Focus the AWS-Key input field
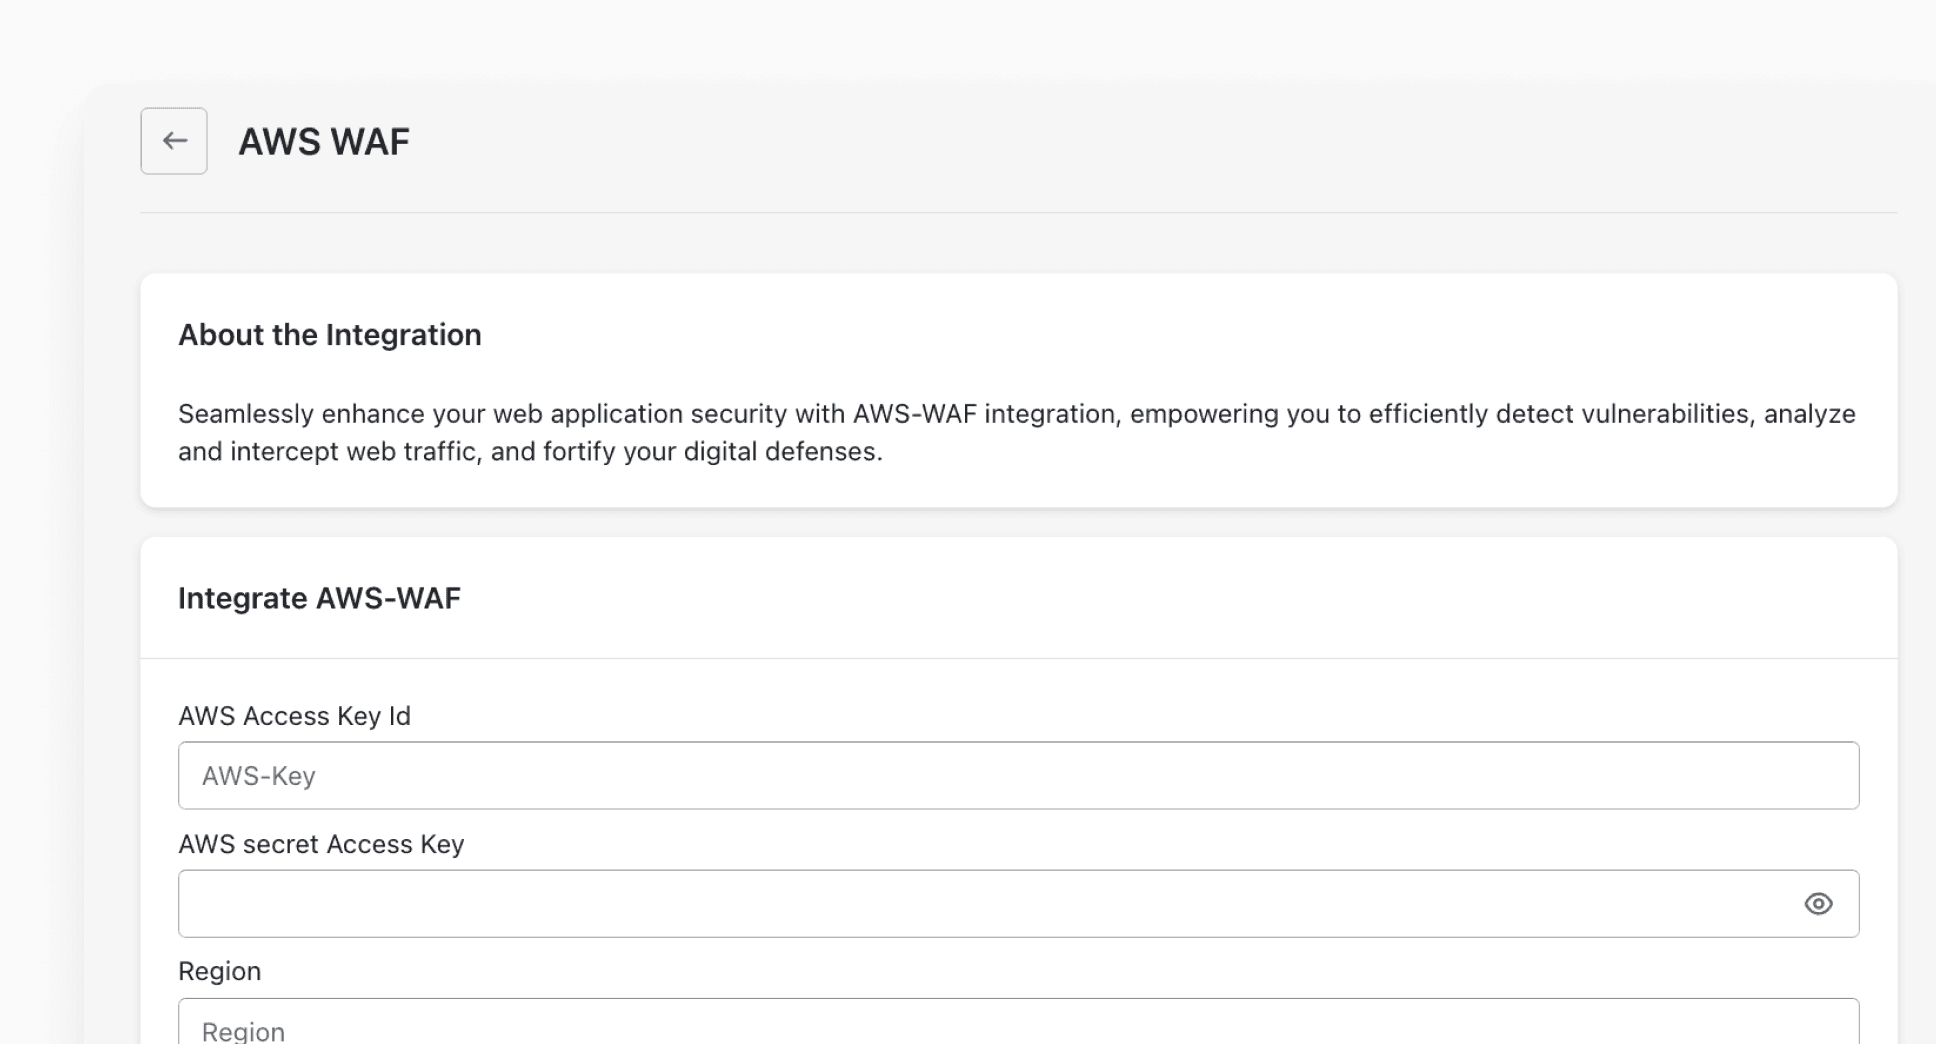 click(x=1018, y=776)
